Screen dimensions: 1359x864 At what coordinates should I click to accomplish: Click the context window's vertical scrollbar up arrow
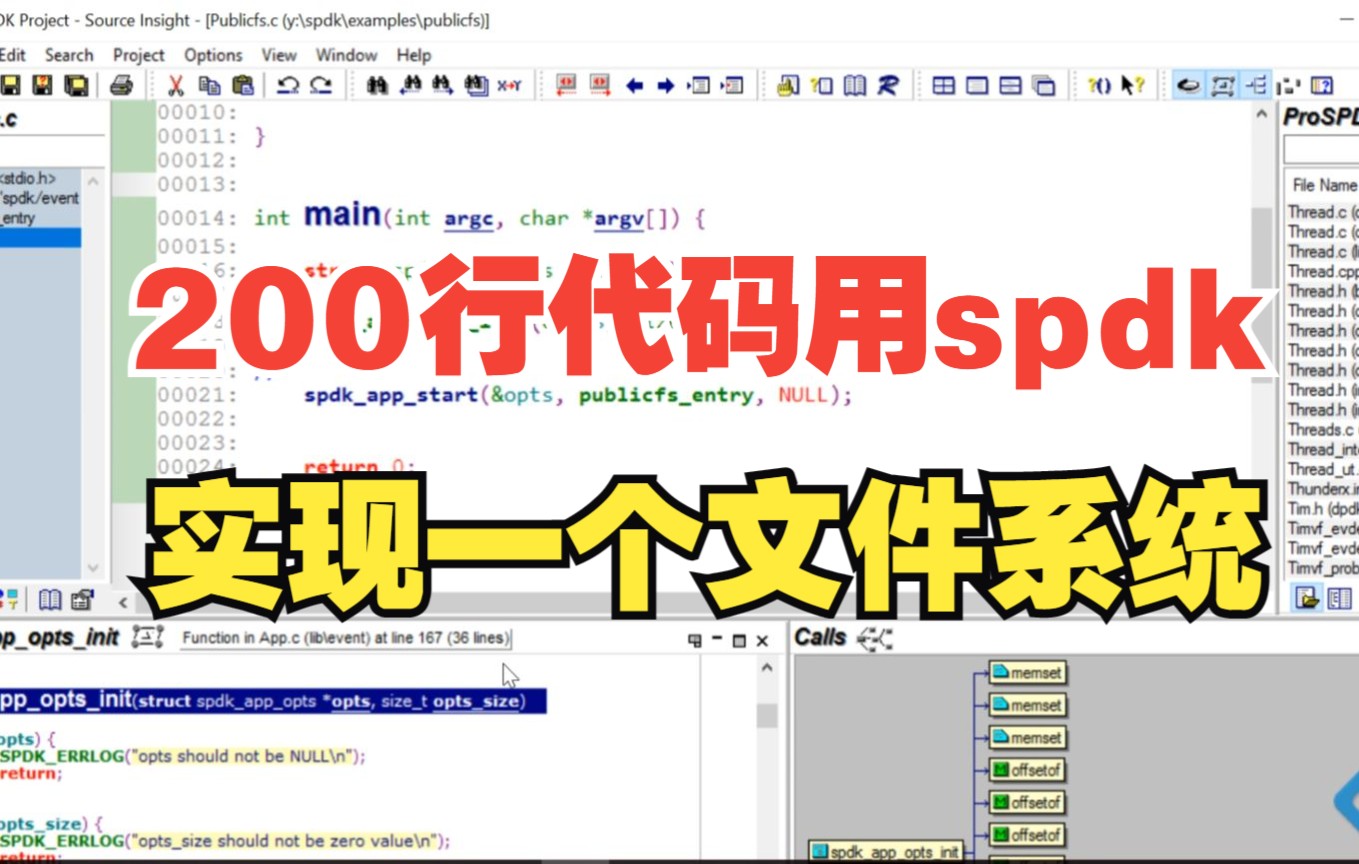[767, 668]
